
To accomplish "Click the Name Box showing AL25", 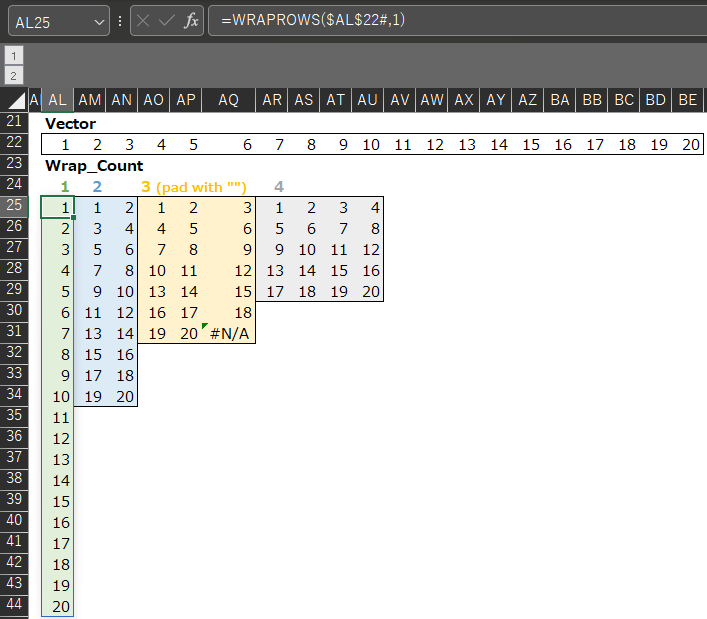I will click(59, 21).
